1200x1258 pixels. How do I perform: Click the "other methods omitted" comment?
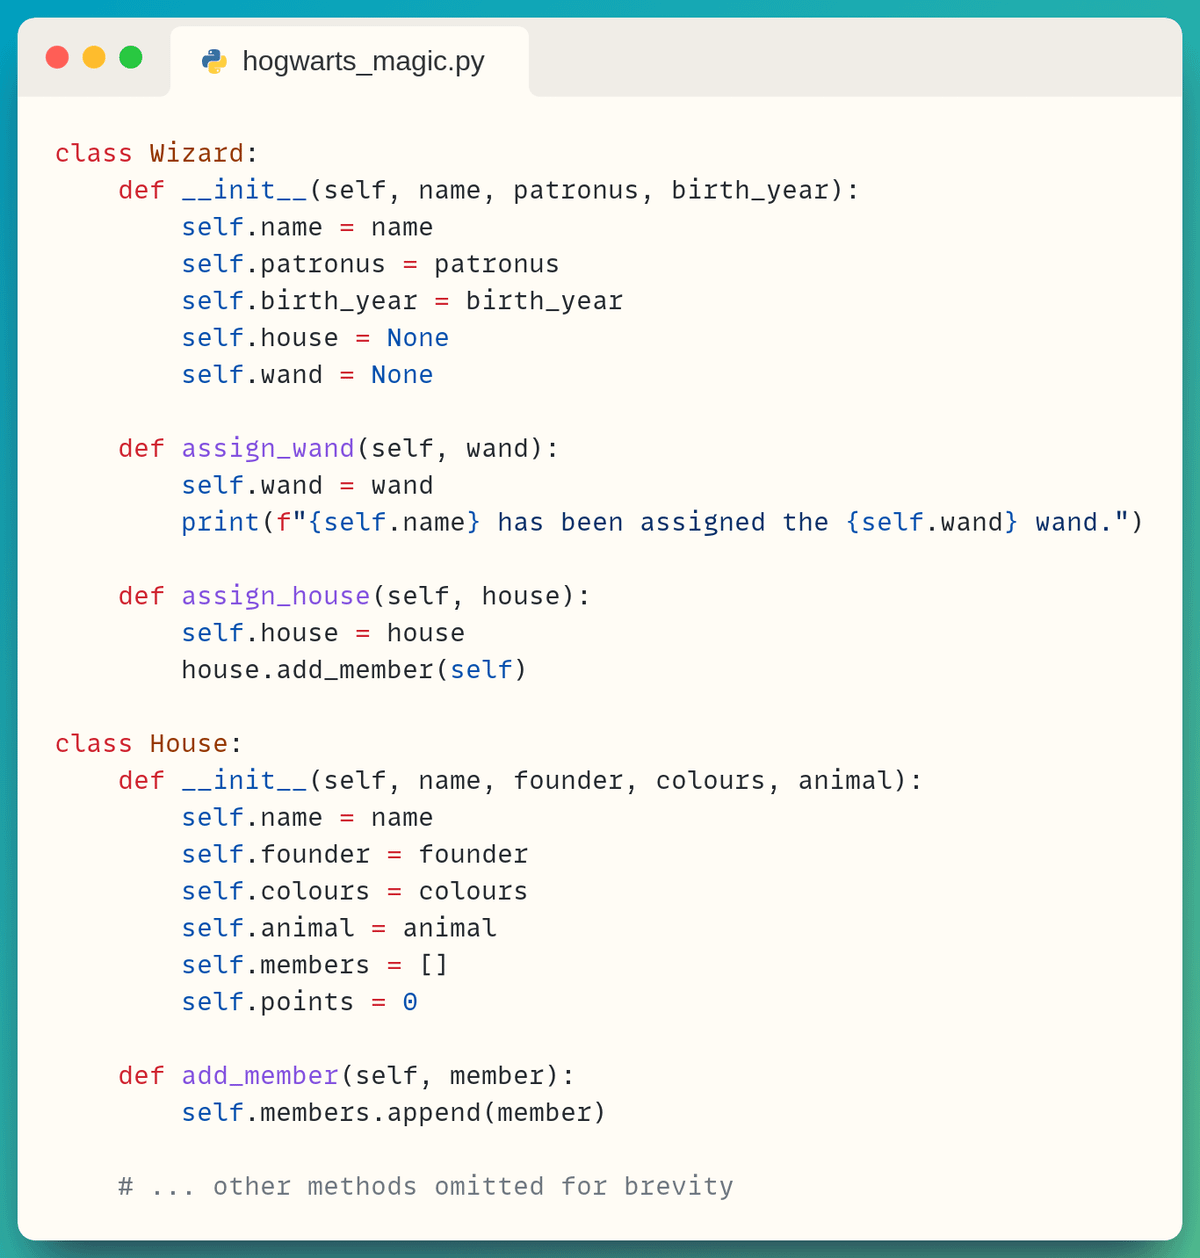tap(426, 1187)
